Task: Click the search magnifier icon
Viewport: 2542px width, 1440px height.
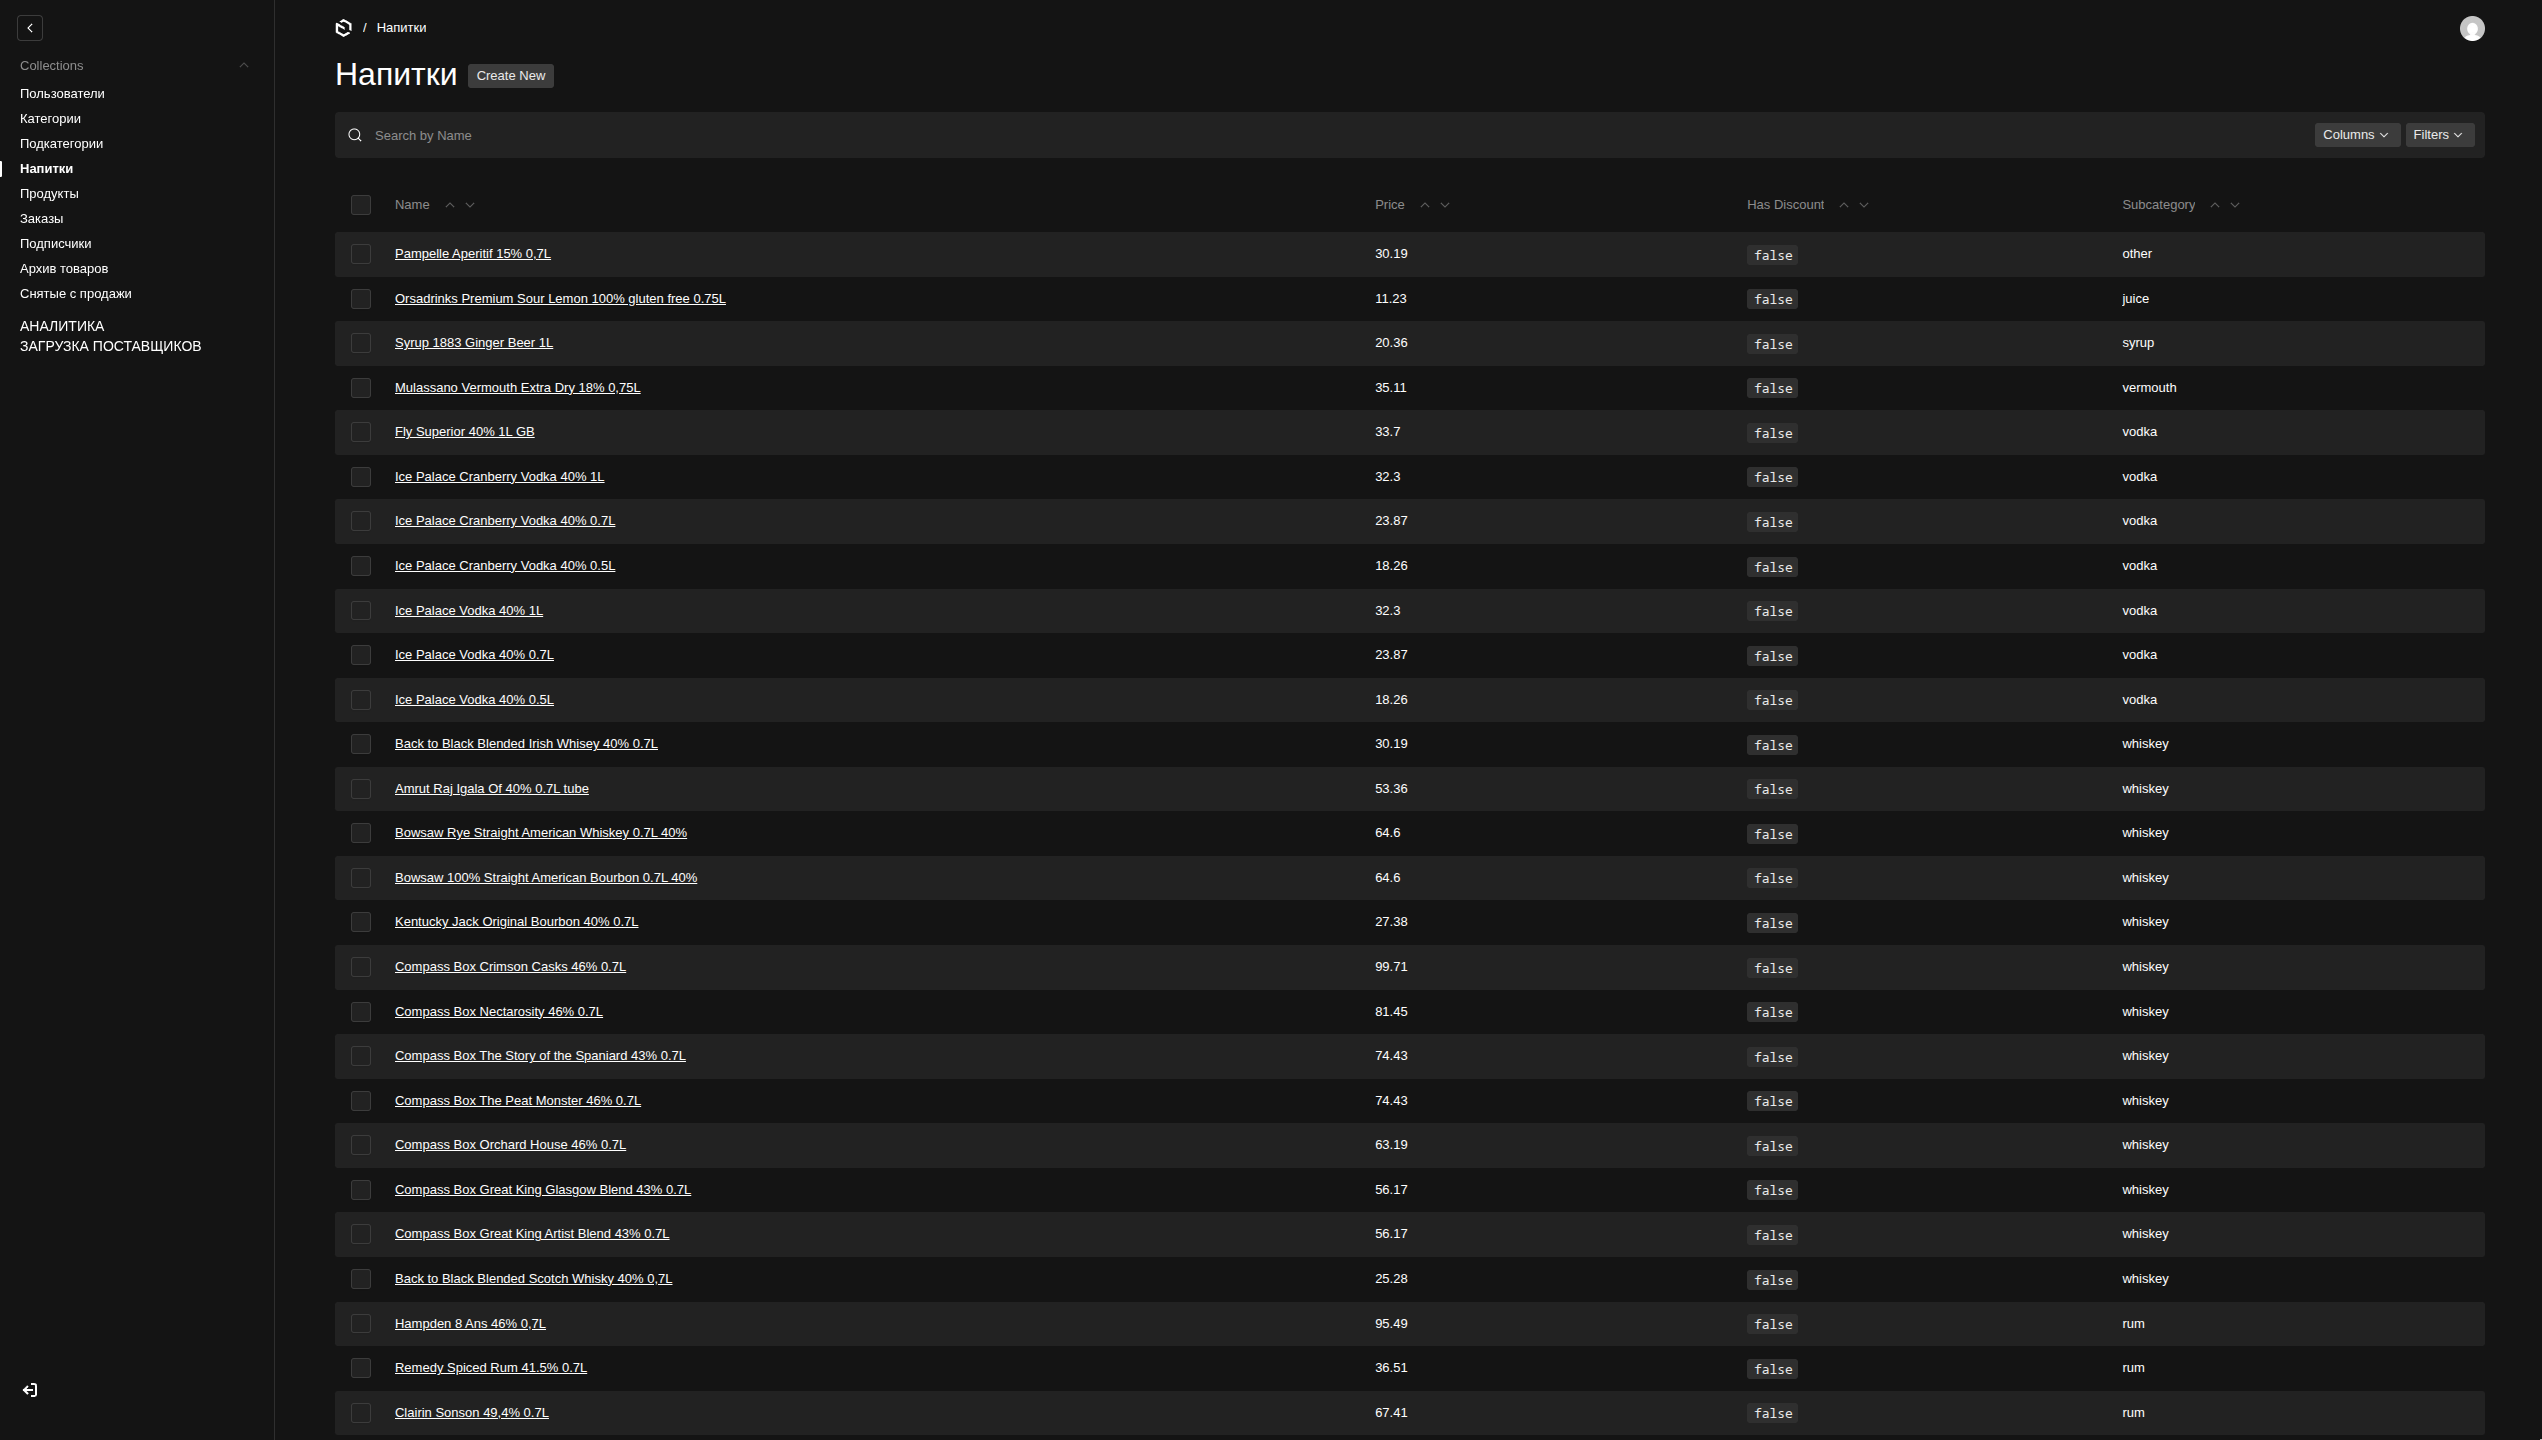Action: click(x=355, y=135)
